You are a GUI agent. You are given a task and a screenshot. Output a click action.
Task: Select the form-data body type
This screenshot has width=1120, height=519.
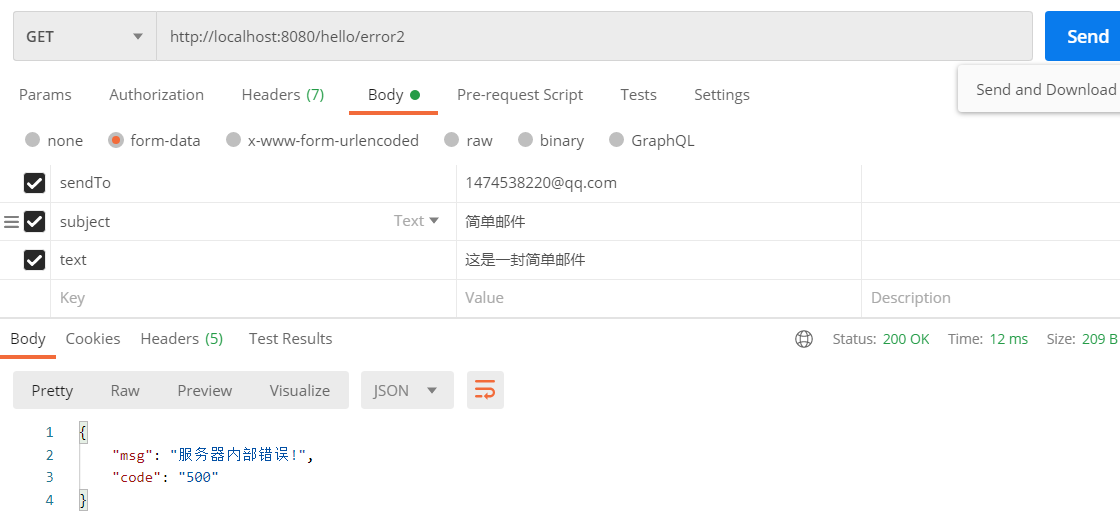coord(154,141)
